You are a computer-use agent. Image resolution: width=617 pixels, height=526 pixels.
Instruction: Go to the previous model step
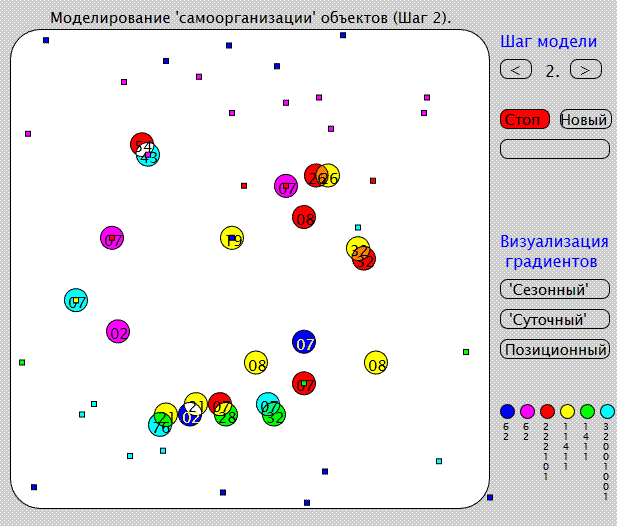(x=515, y=69)
